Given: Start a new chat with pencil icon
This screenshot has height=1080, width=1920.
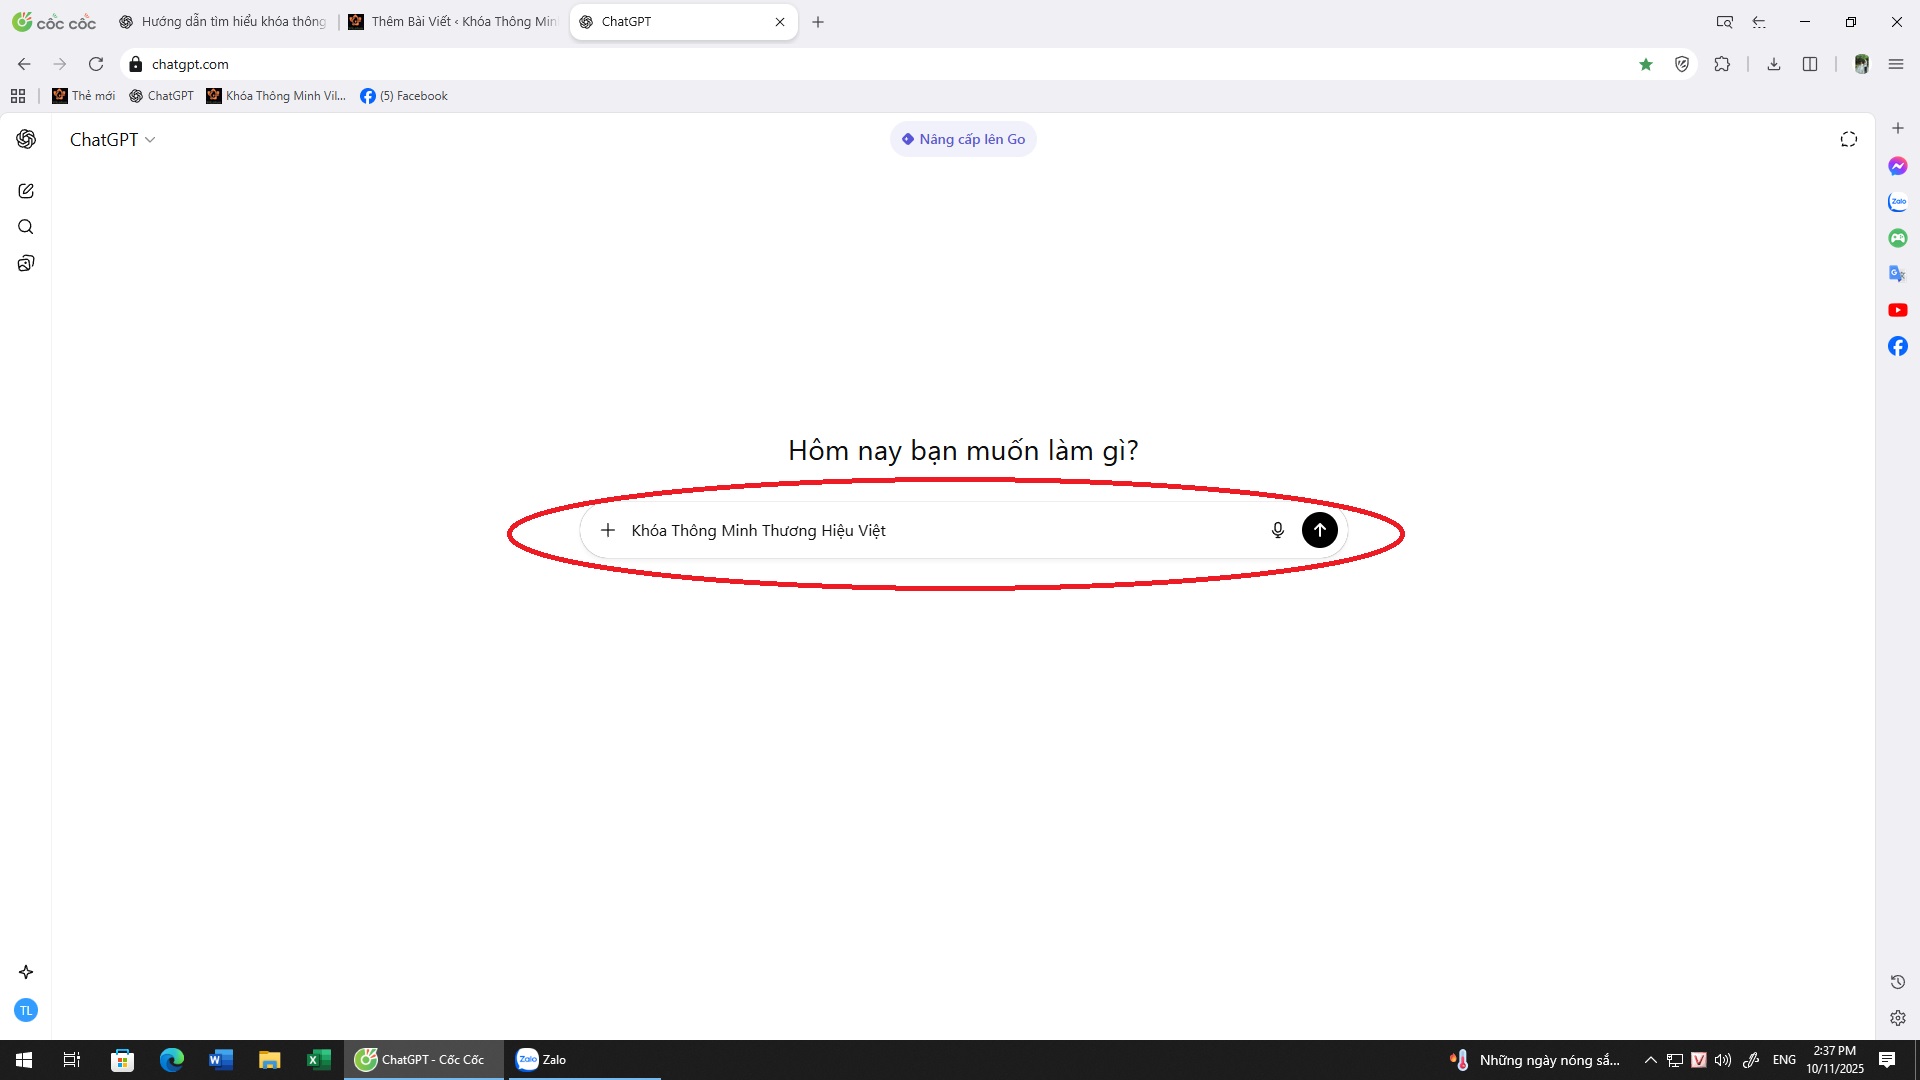Looking at the screenshot, I should tap(26, 191).
